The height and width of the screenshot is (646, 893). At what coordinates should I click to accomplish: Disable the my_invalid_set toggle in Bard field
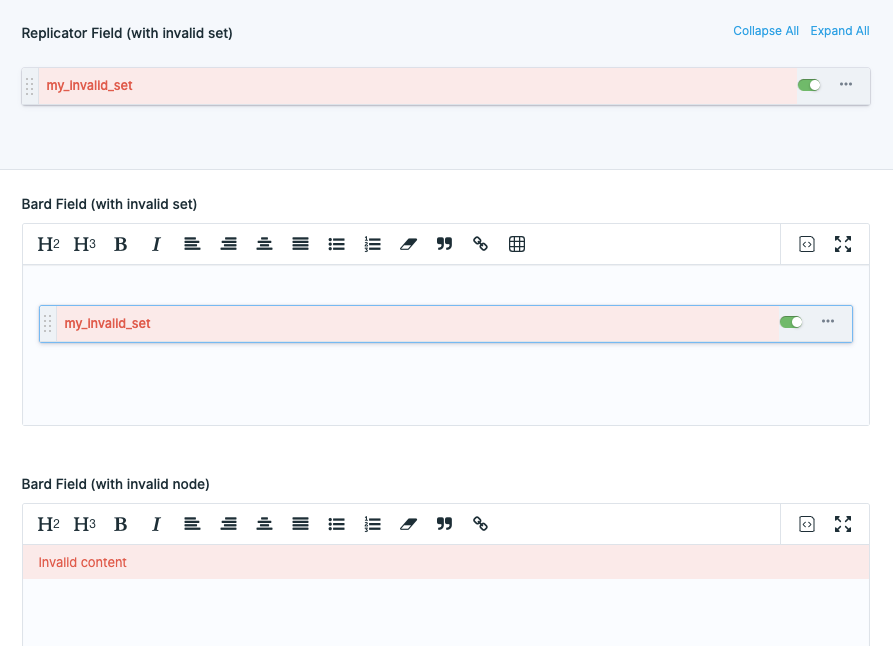791,322
